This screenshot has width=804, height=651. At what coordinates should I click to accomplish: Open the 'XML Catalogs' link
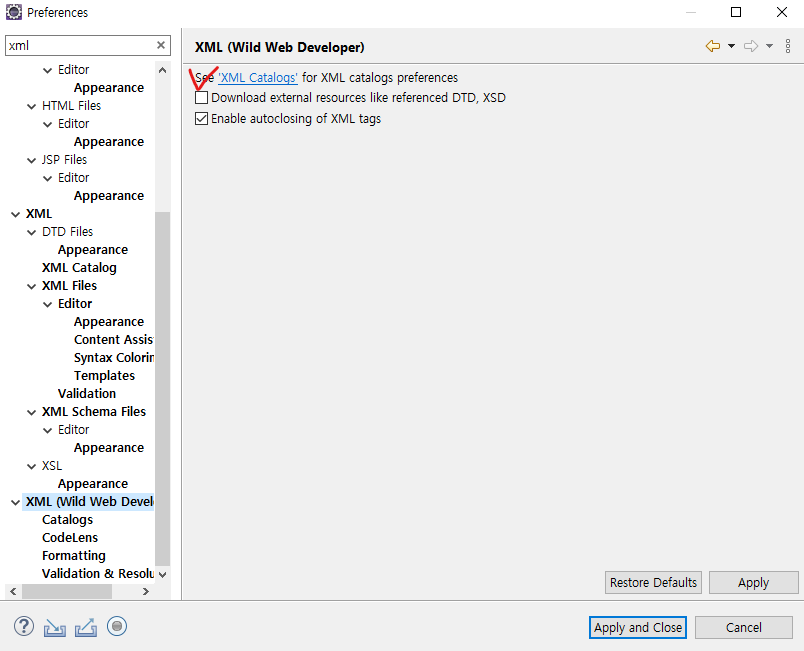tap(258, 77)
